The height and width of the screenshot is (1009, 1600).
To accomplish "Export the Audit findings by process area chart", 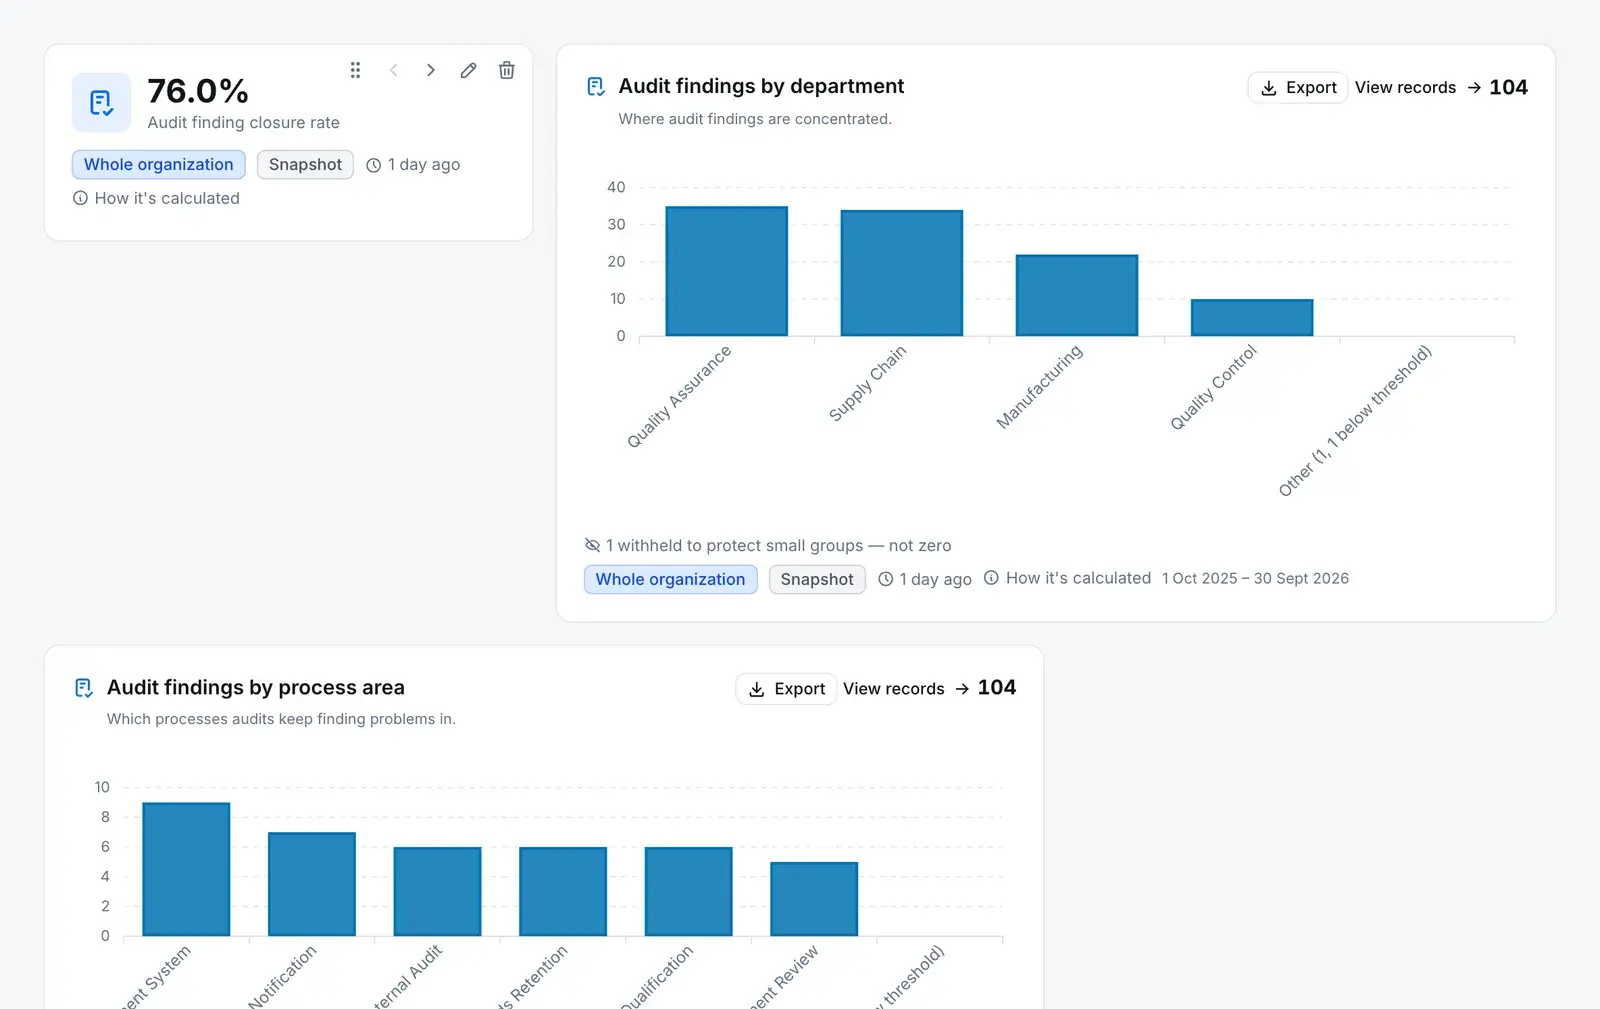I will [786, 689].
